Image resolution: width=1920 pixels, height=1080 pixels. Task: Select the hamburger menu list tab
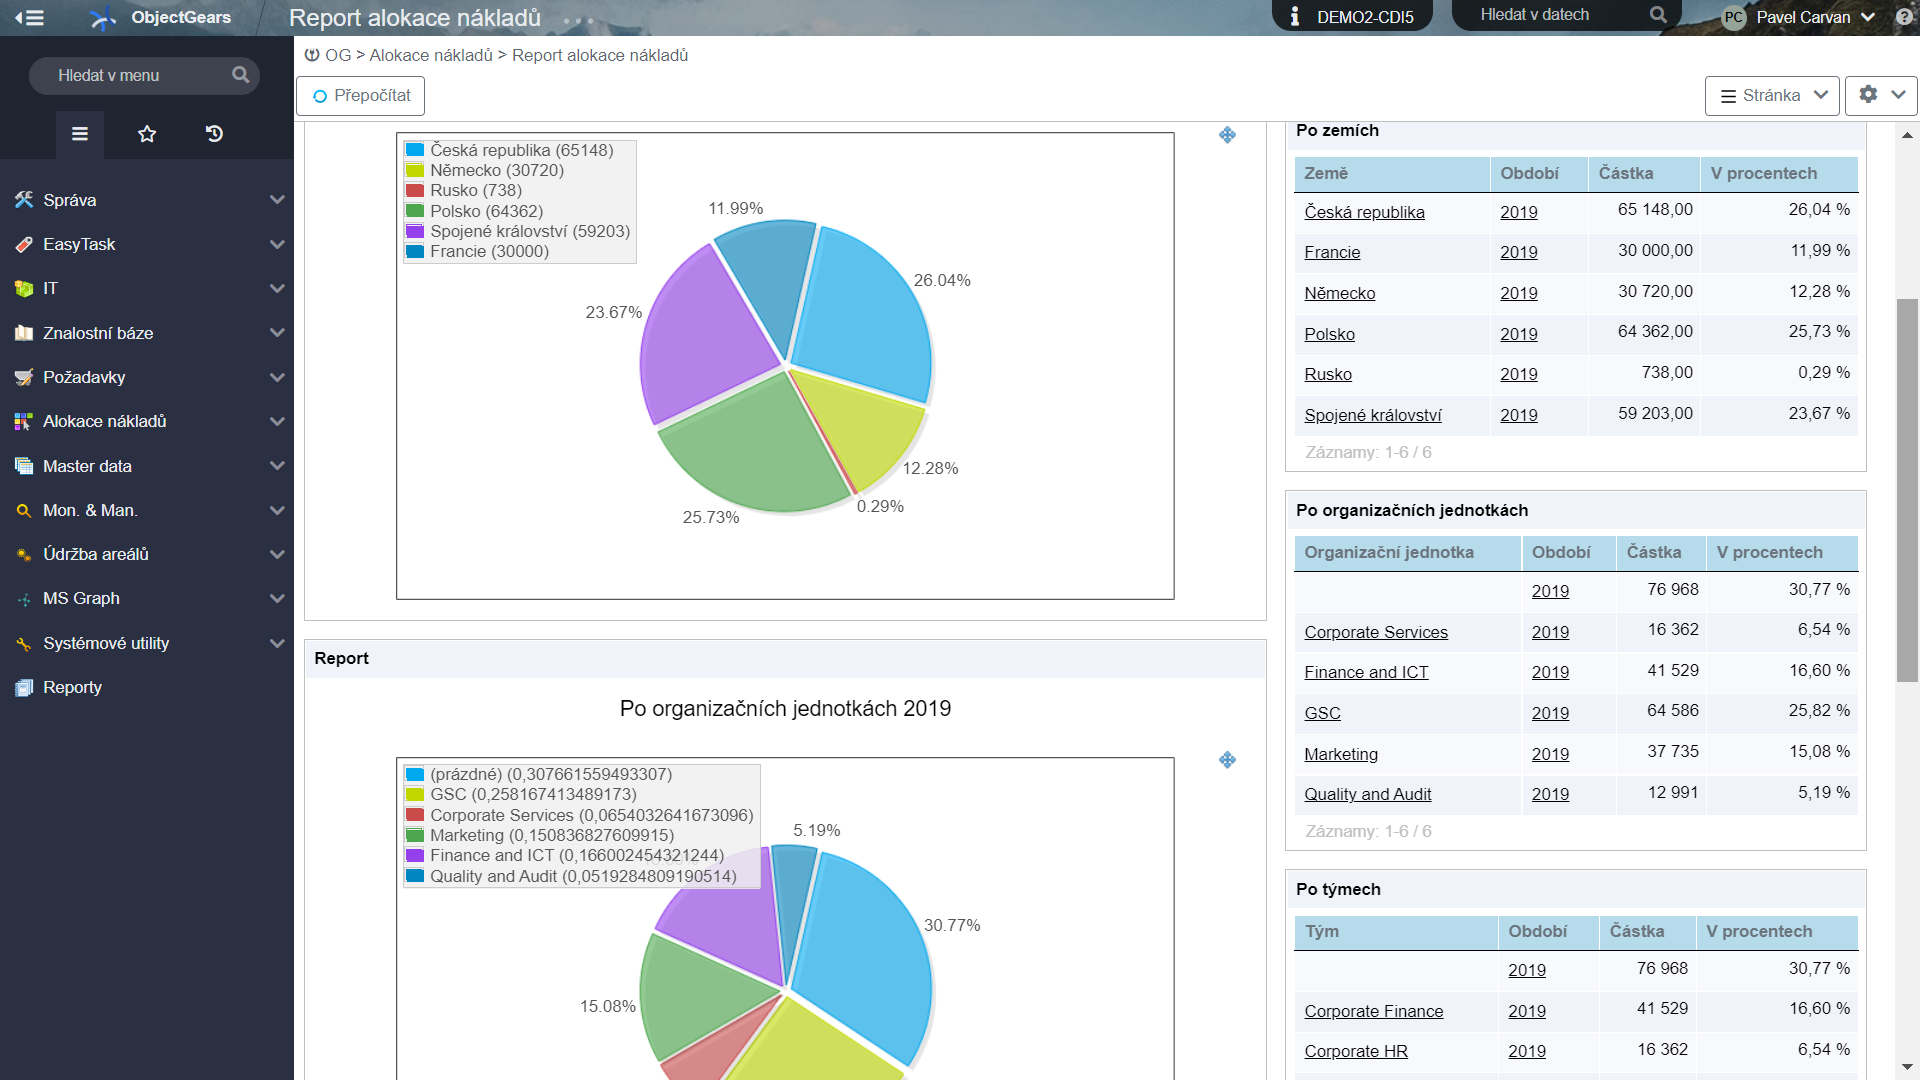[80, 134]
